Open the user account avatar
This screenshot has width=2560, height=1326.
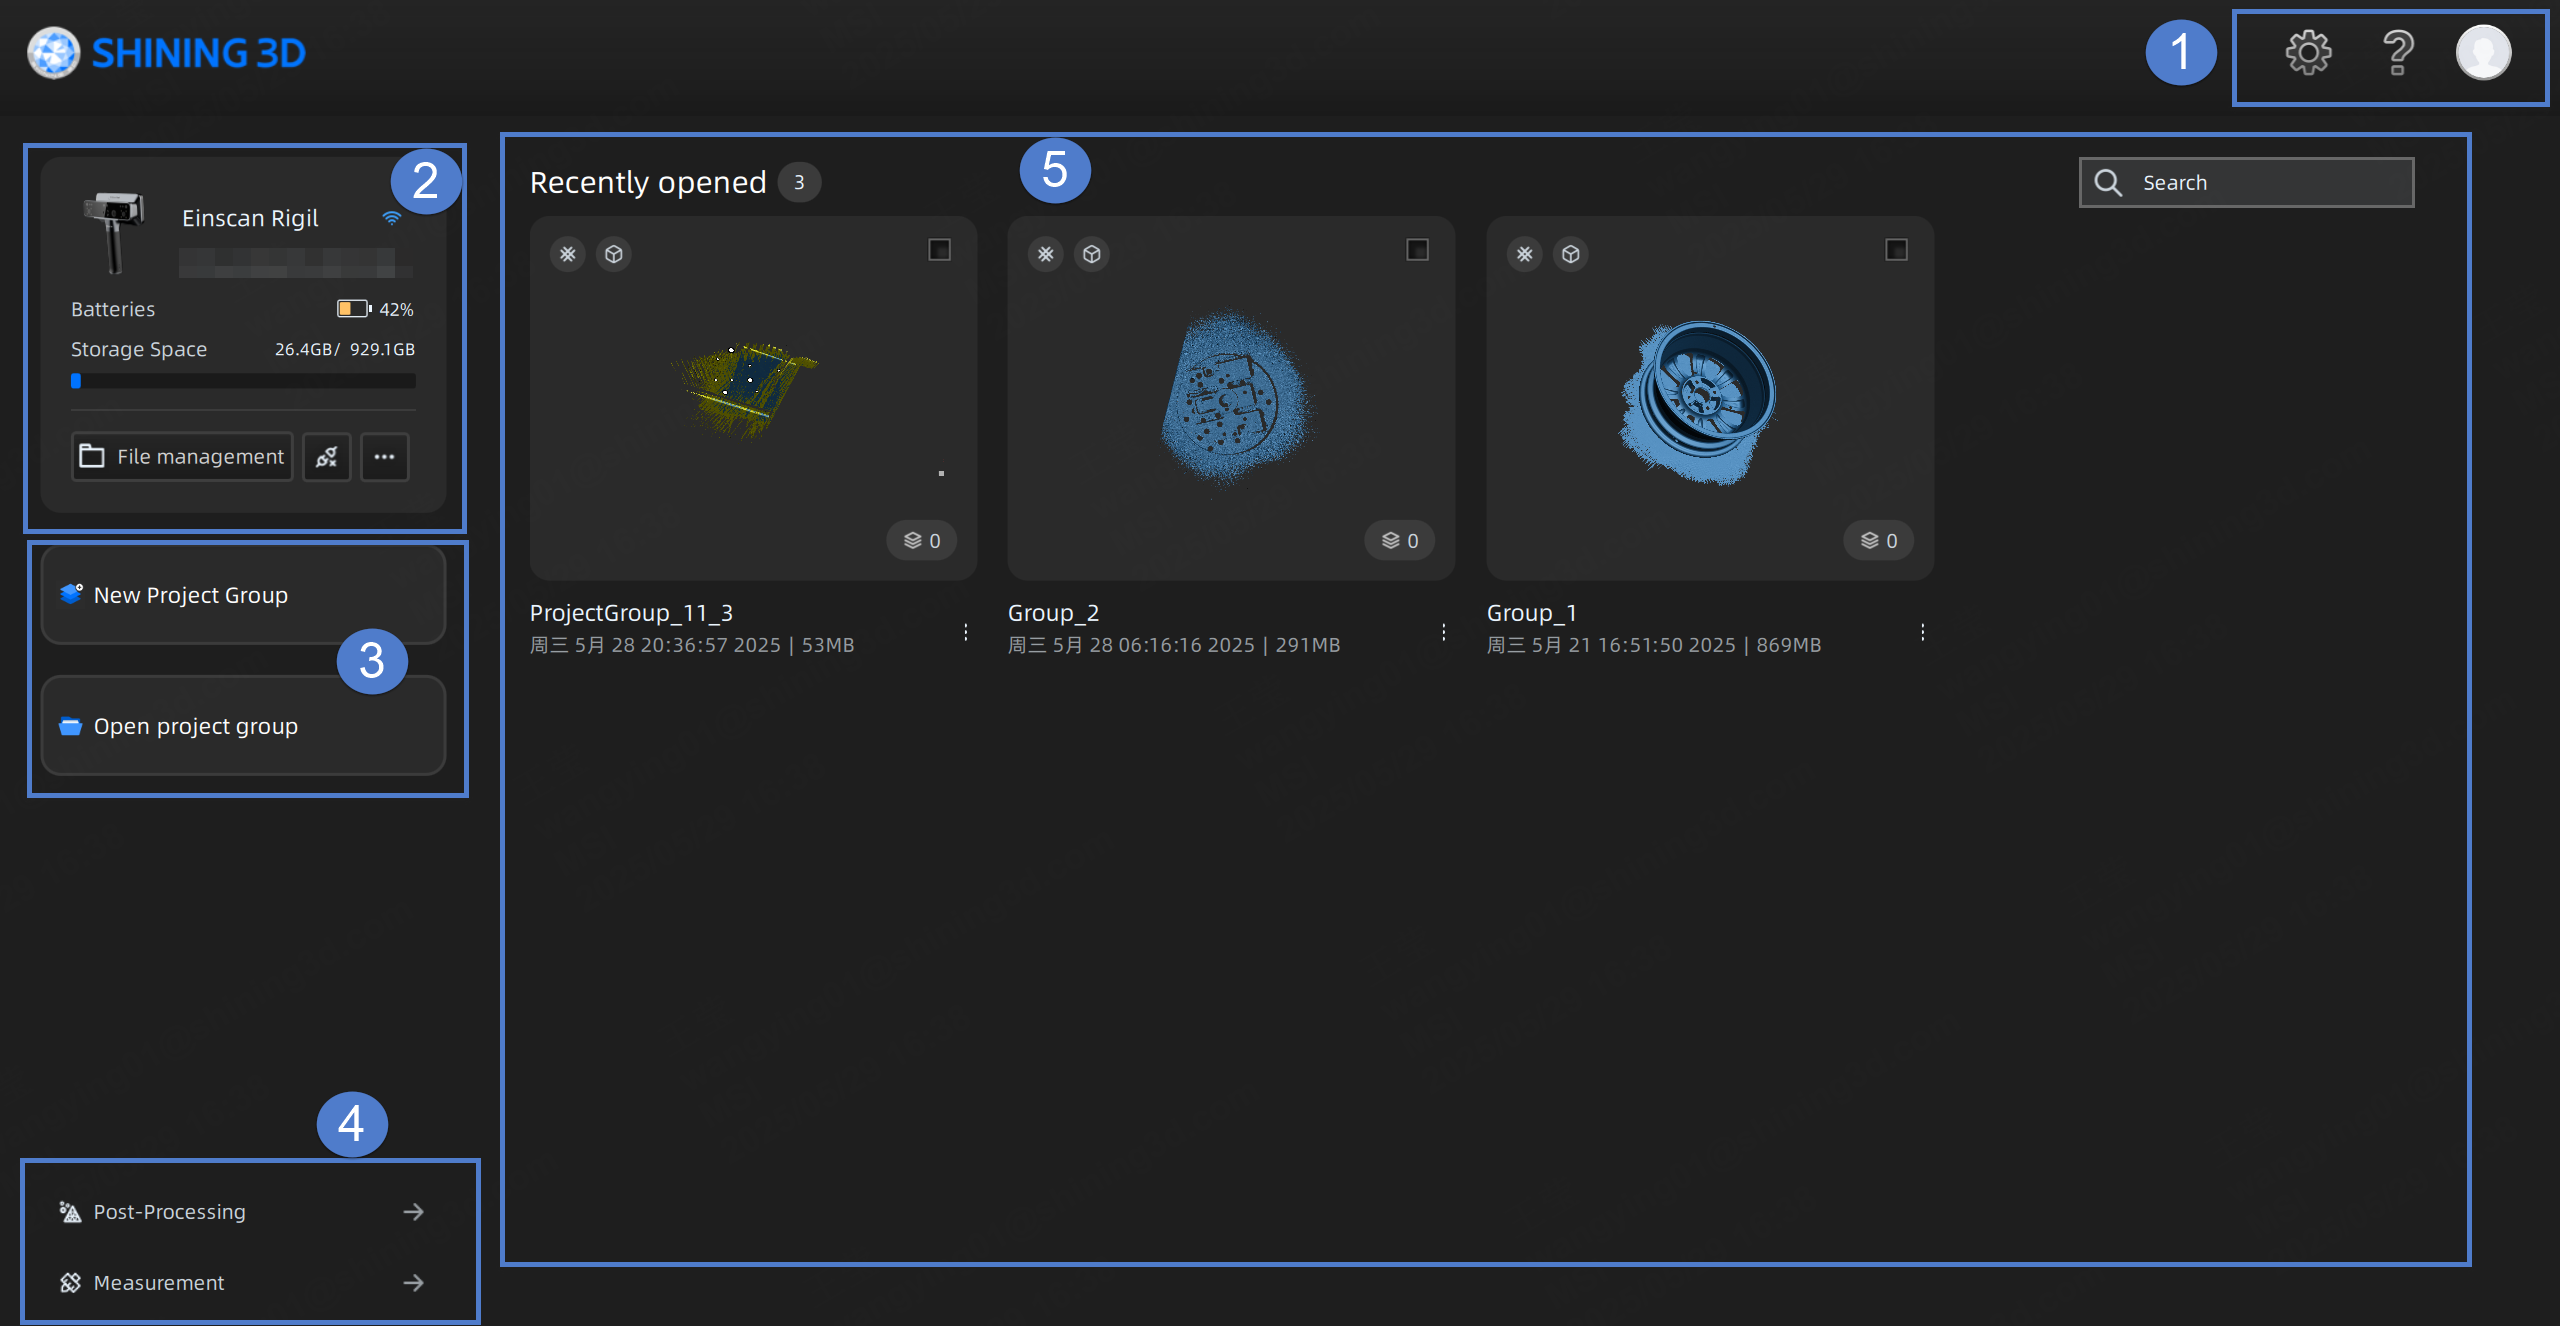(2483, 52)
